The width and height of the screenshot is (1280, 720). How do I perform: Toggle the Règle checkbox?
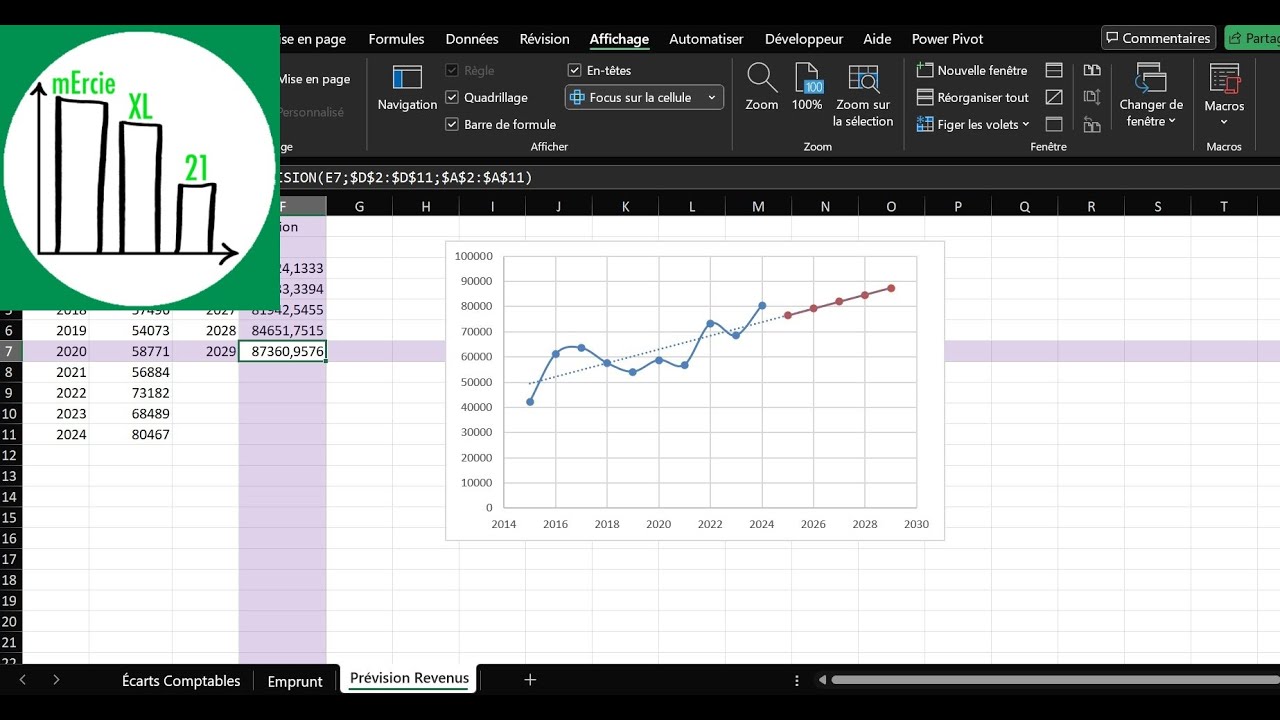(452, 70)
